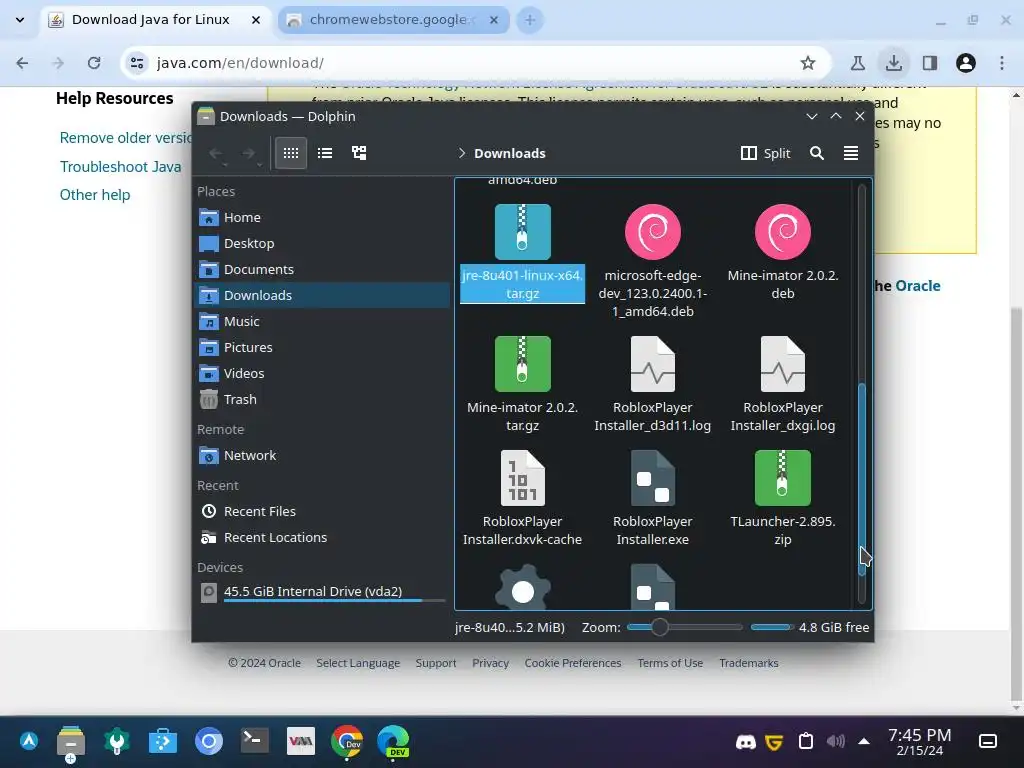Image resolution: width=1024 pixels, height=768 pixels.
Task: Open Pictures in Places panel
Action: [x=322, y=347]
